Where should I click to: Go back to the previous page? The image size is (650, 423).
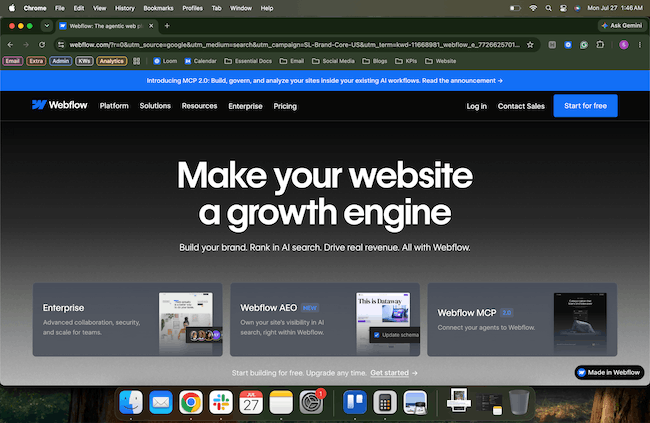coord(10,45)
